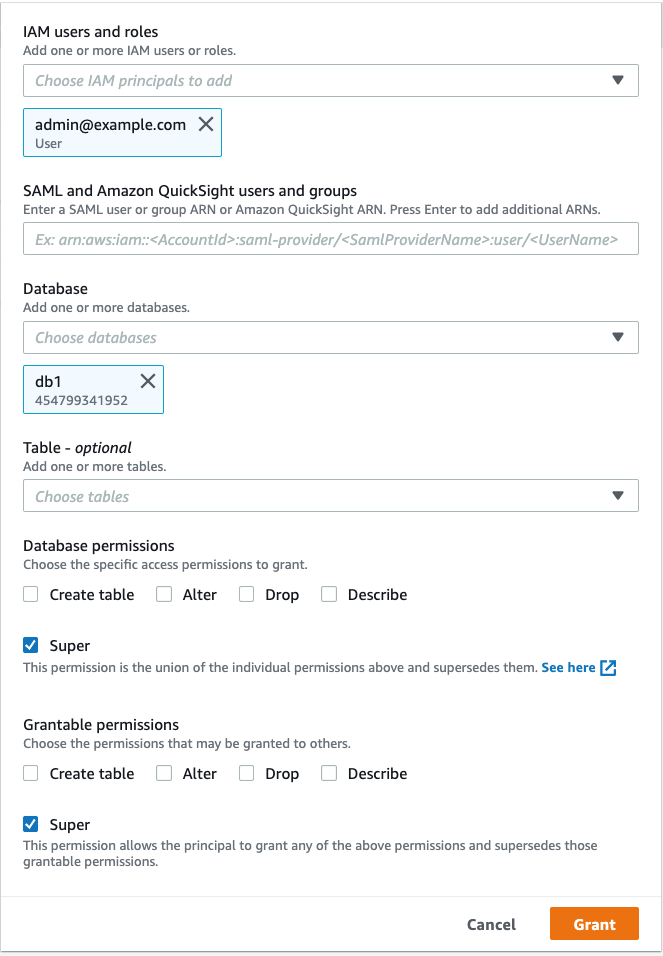This screenshot has width=663, height=956.
Task: Focus the SAML and QuickSight ARN field
Action: pos(330,239)
